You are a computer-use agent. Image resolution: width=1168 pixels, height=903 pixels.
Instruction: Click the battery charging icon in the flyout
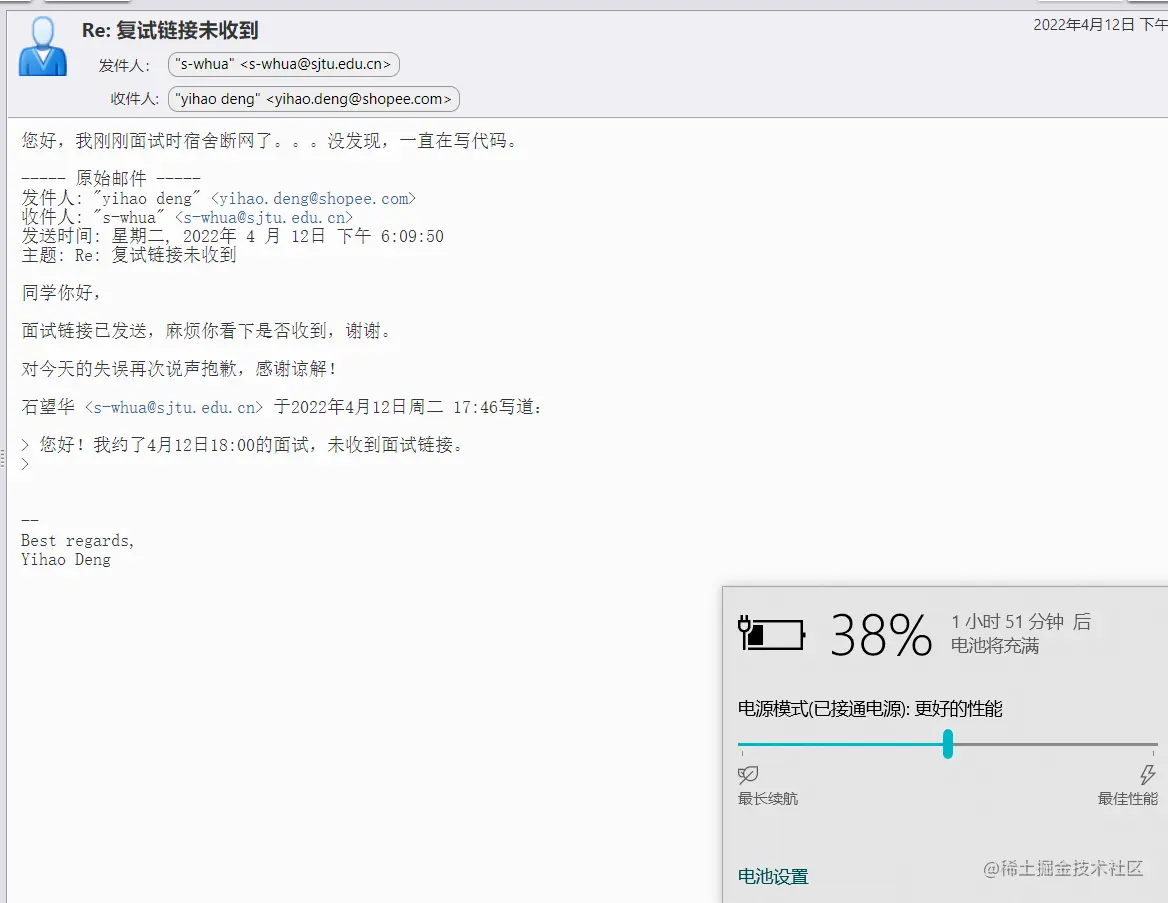click(x=771, y=634)
